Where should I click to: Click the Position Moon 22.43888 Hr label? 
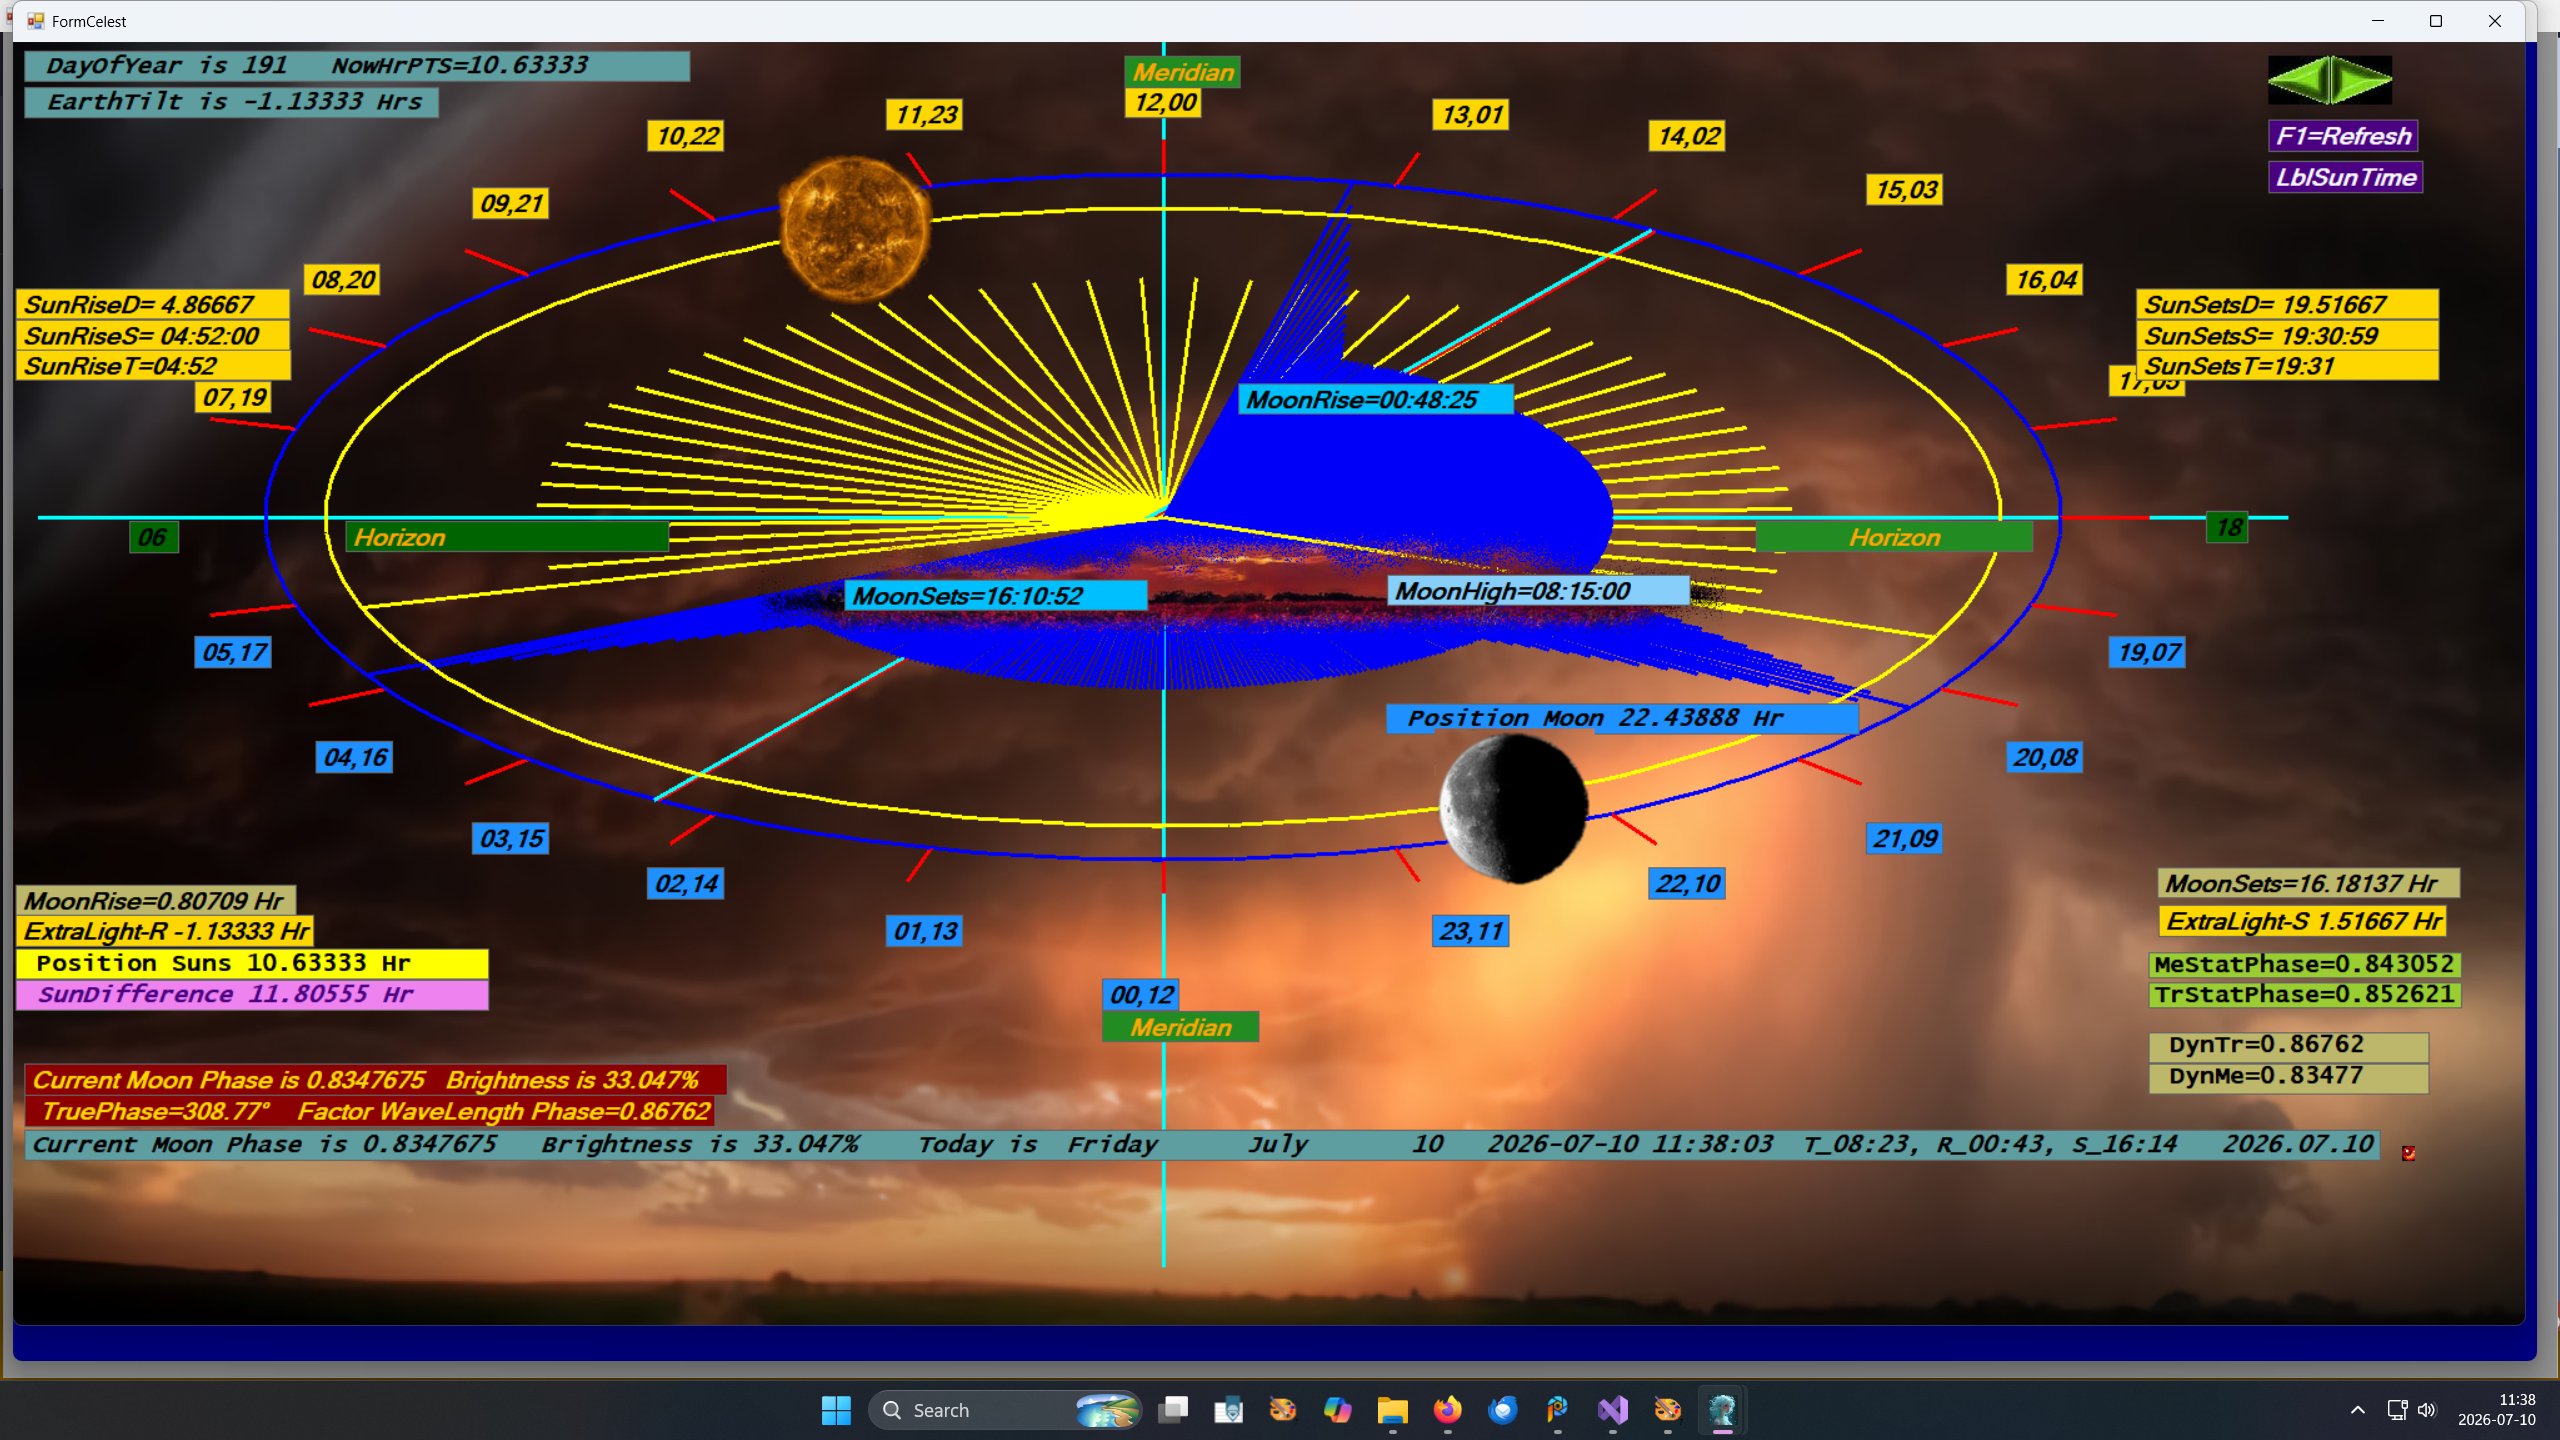pos(1622,718)
